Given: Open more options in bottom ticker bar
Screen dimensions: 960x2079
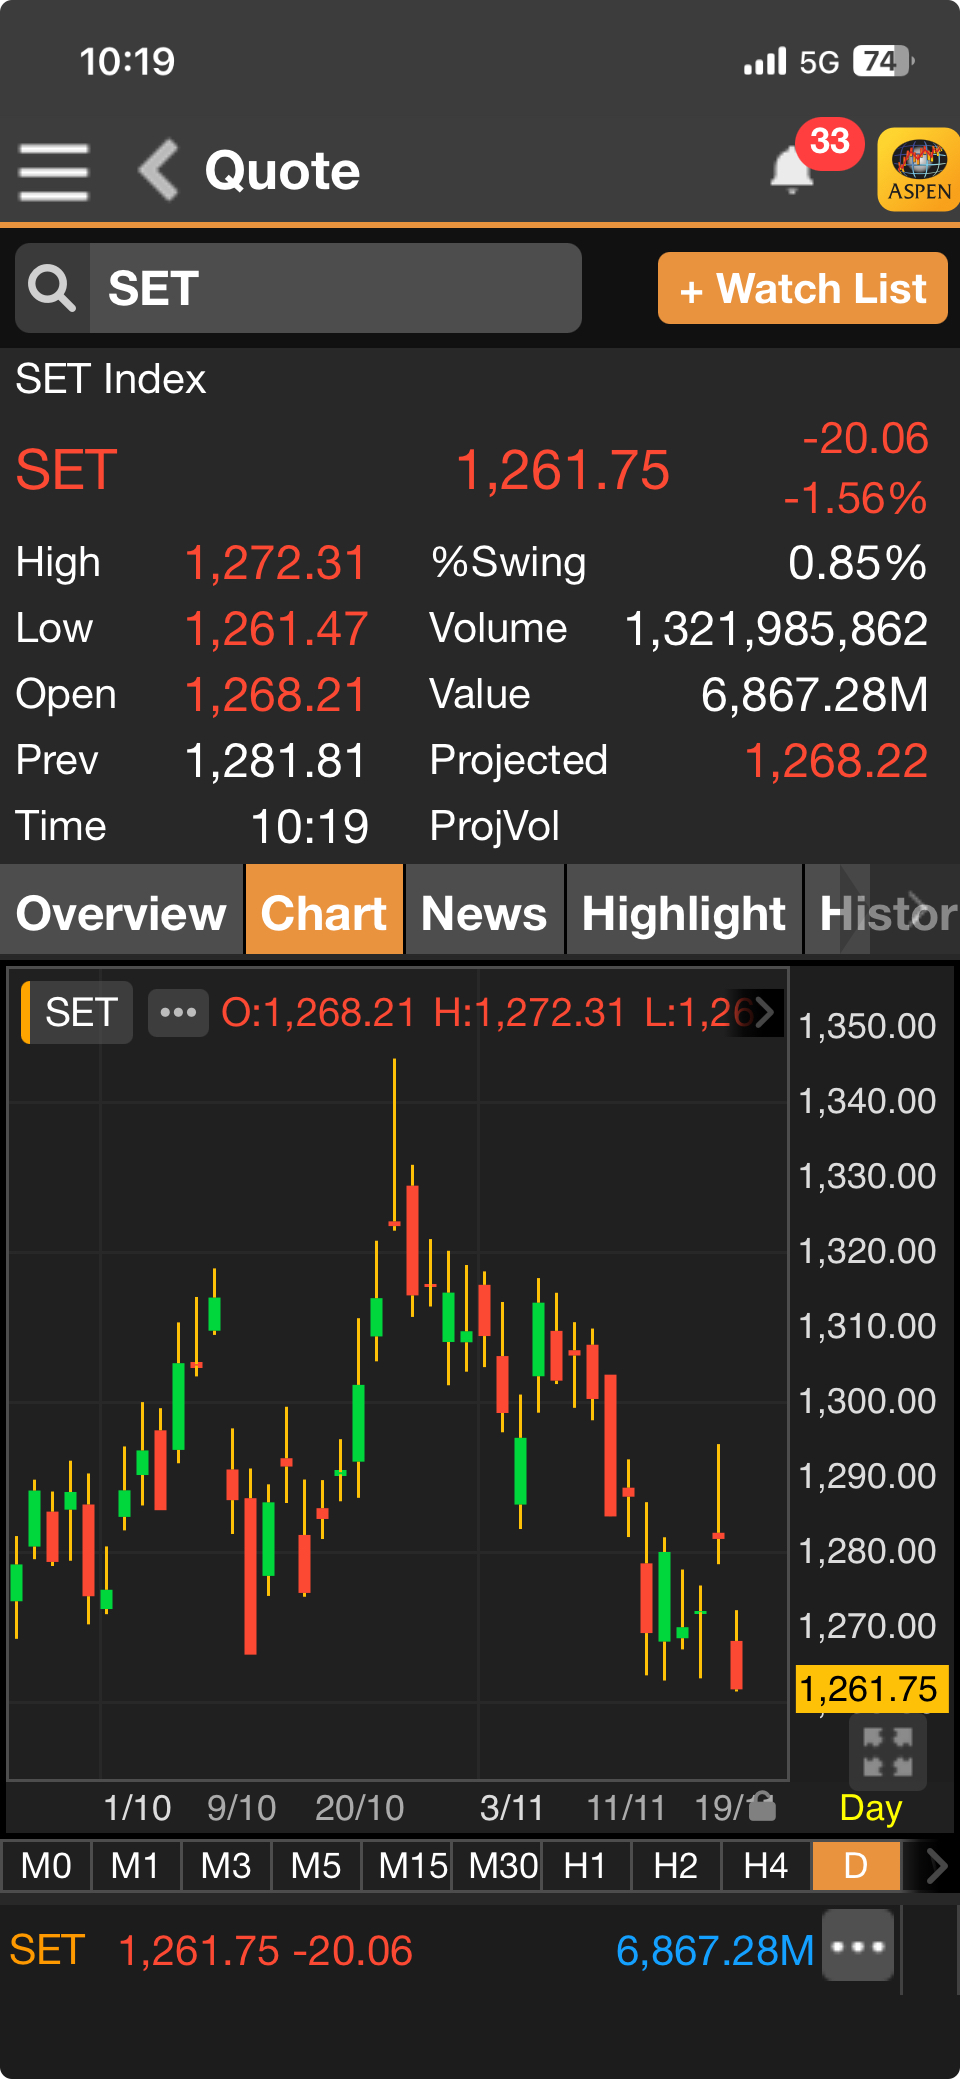Looking at the screenshot, I should point(858,1945).
